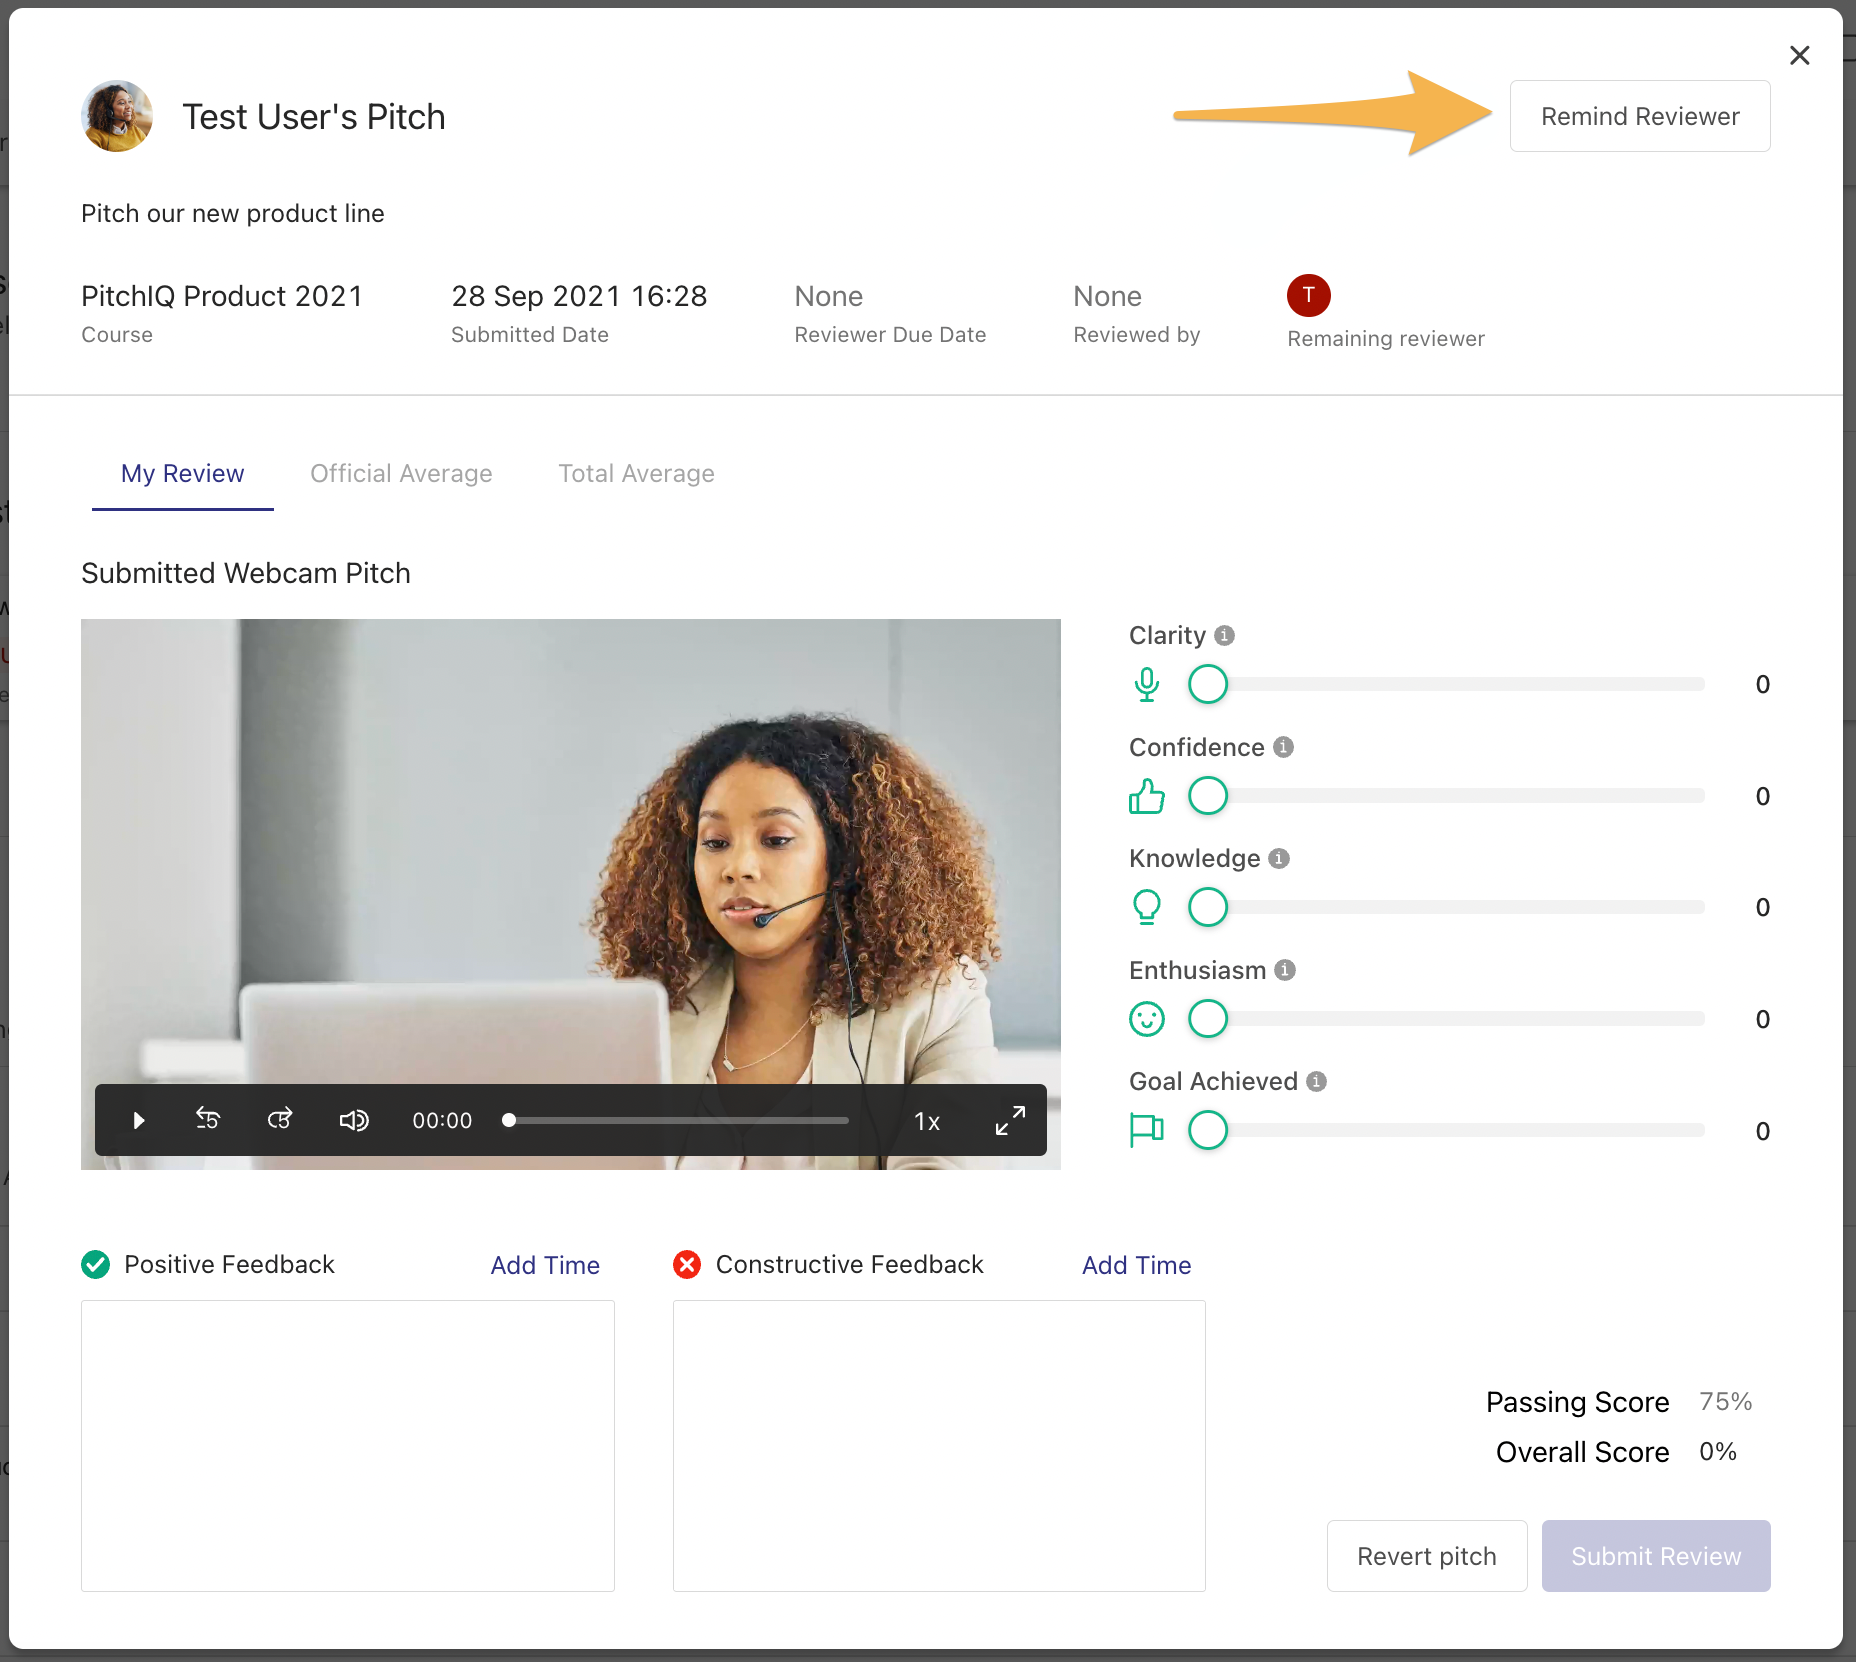Click the Revert pitch button
This screenshot has height=1662, width=1856.
click(x=1426, y=1556)
